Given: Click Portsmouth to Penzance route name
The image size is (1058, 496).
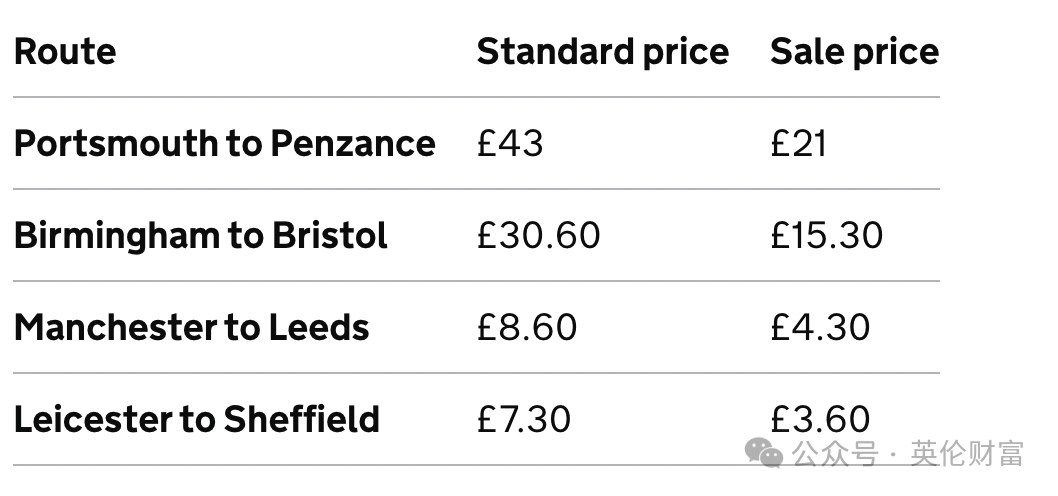Looking at the screenshot, I should (225, 144).
